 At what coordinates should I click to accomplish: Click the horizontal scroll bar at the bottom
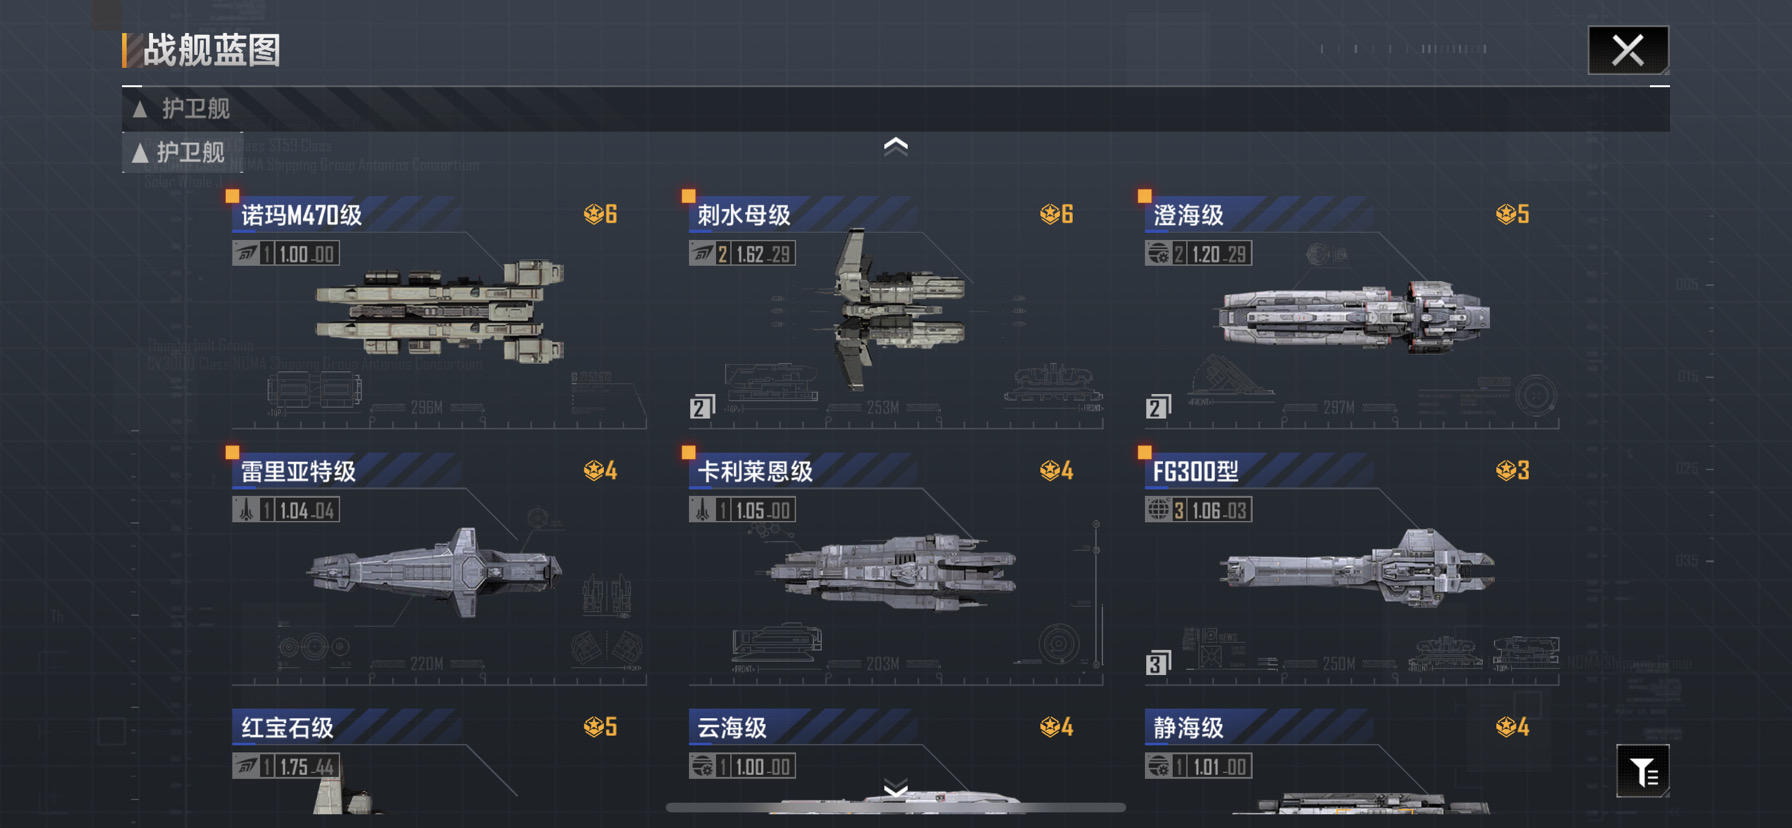[x=896, y=807]
